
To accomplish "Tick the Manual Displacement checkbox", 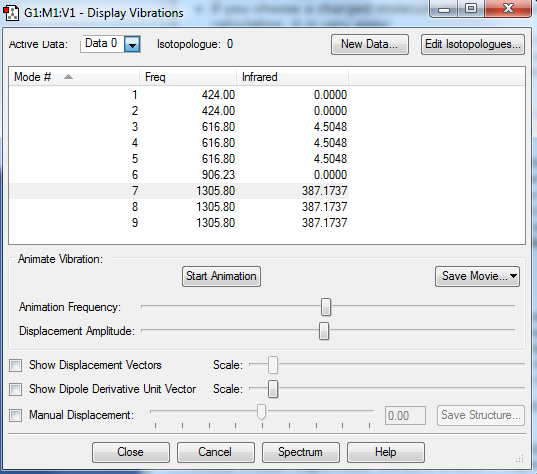I will pyautogui.click(x=16, y=415).
